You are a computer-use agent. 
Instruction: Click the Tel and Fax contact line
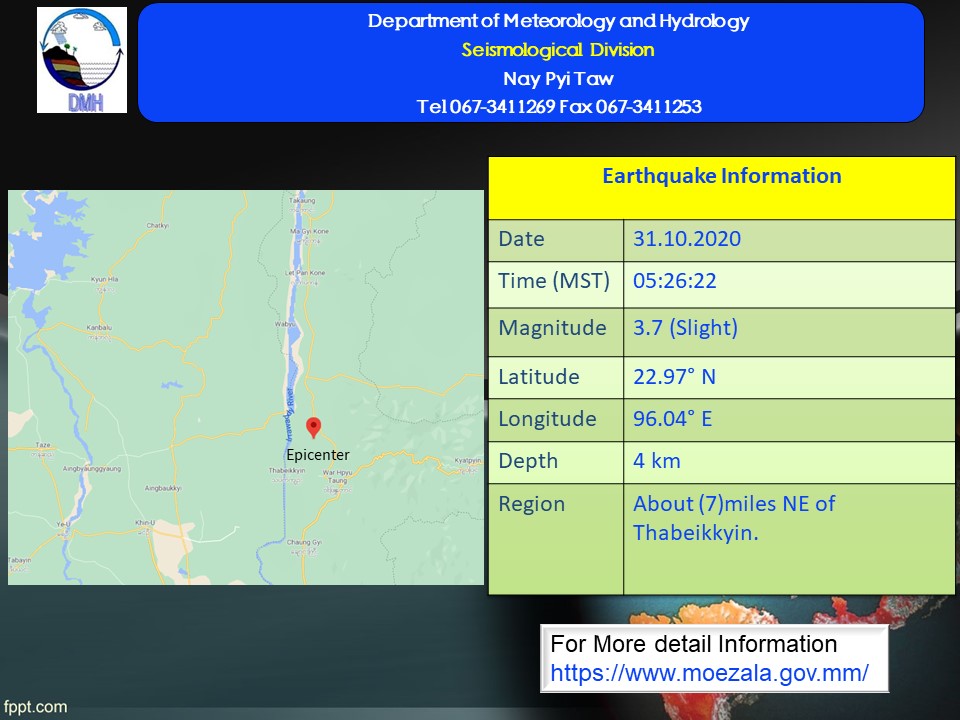click(558, 107)
